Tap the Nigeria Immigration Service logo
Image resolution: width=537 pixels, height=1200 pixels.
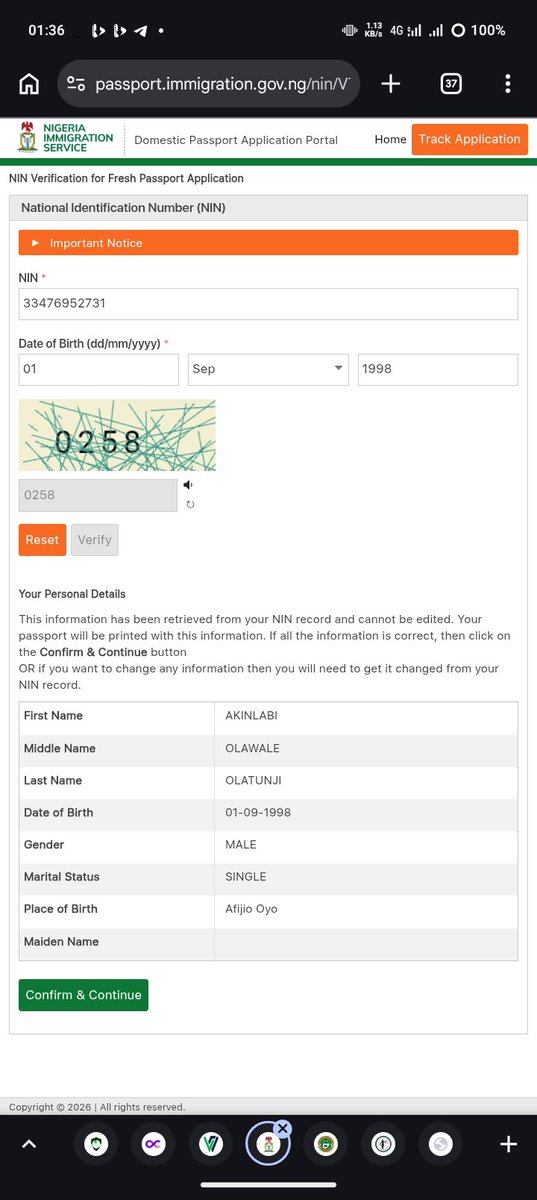point(66,139)
